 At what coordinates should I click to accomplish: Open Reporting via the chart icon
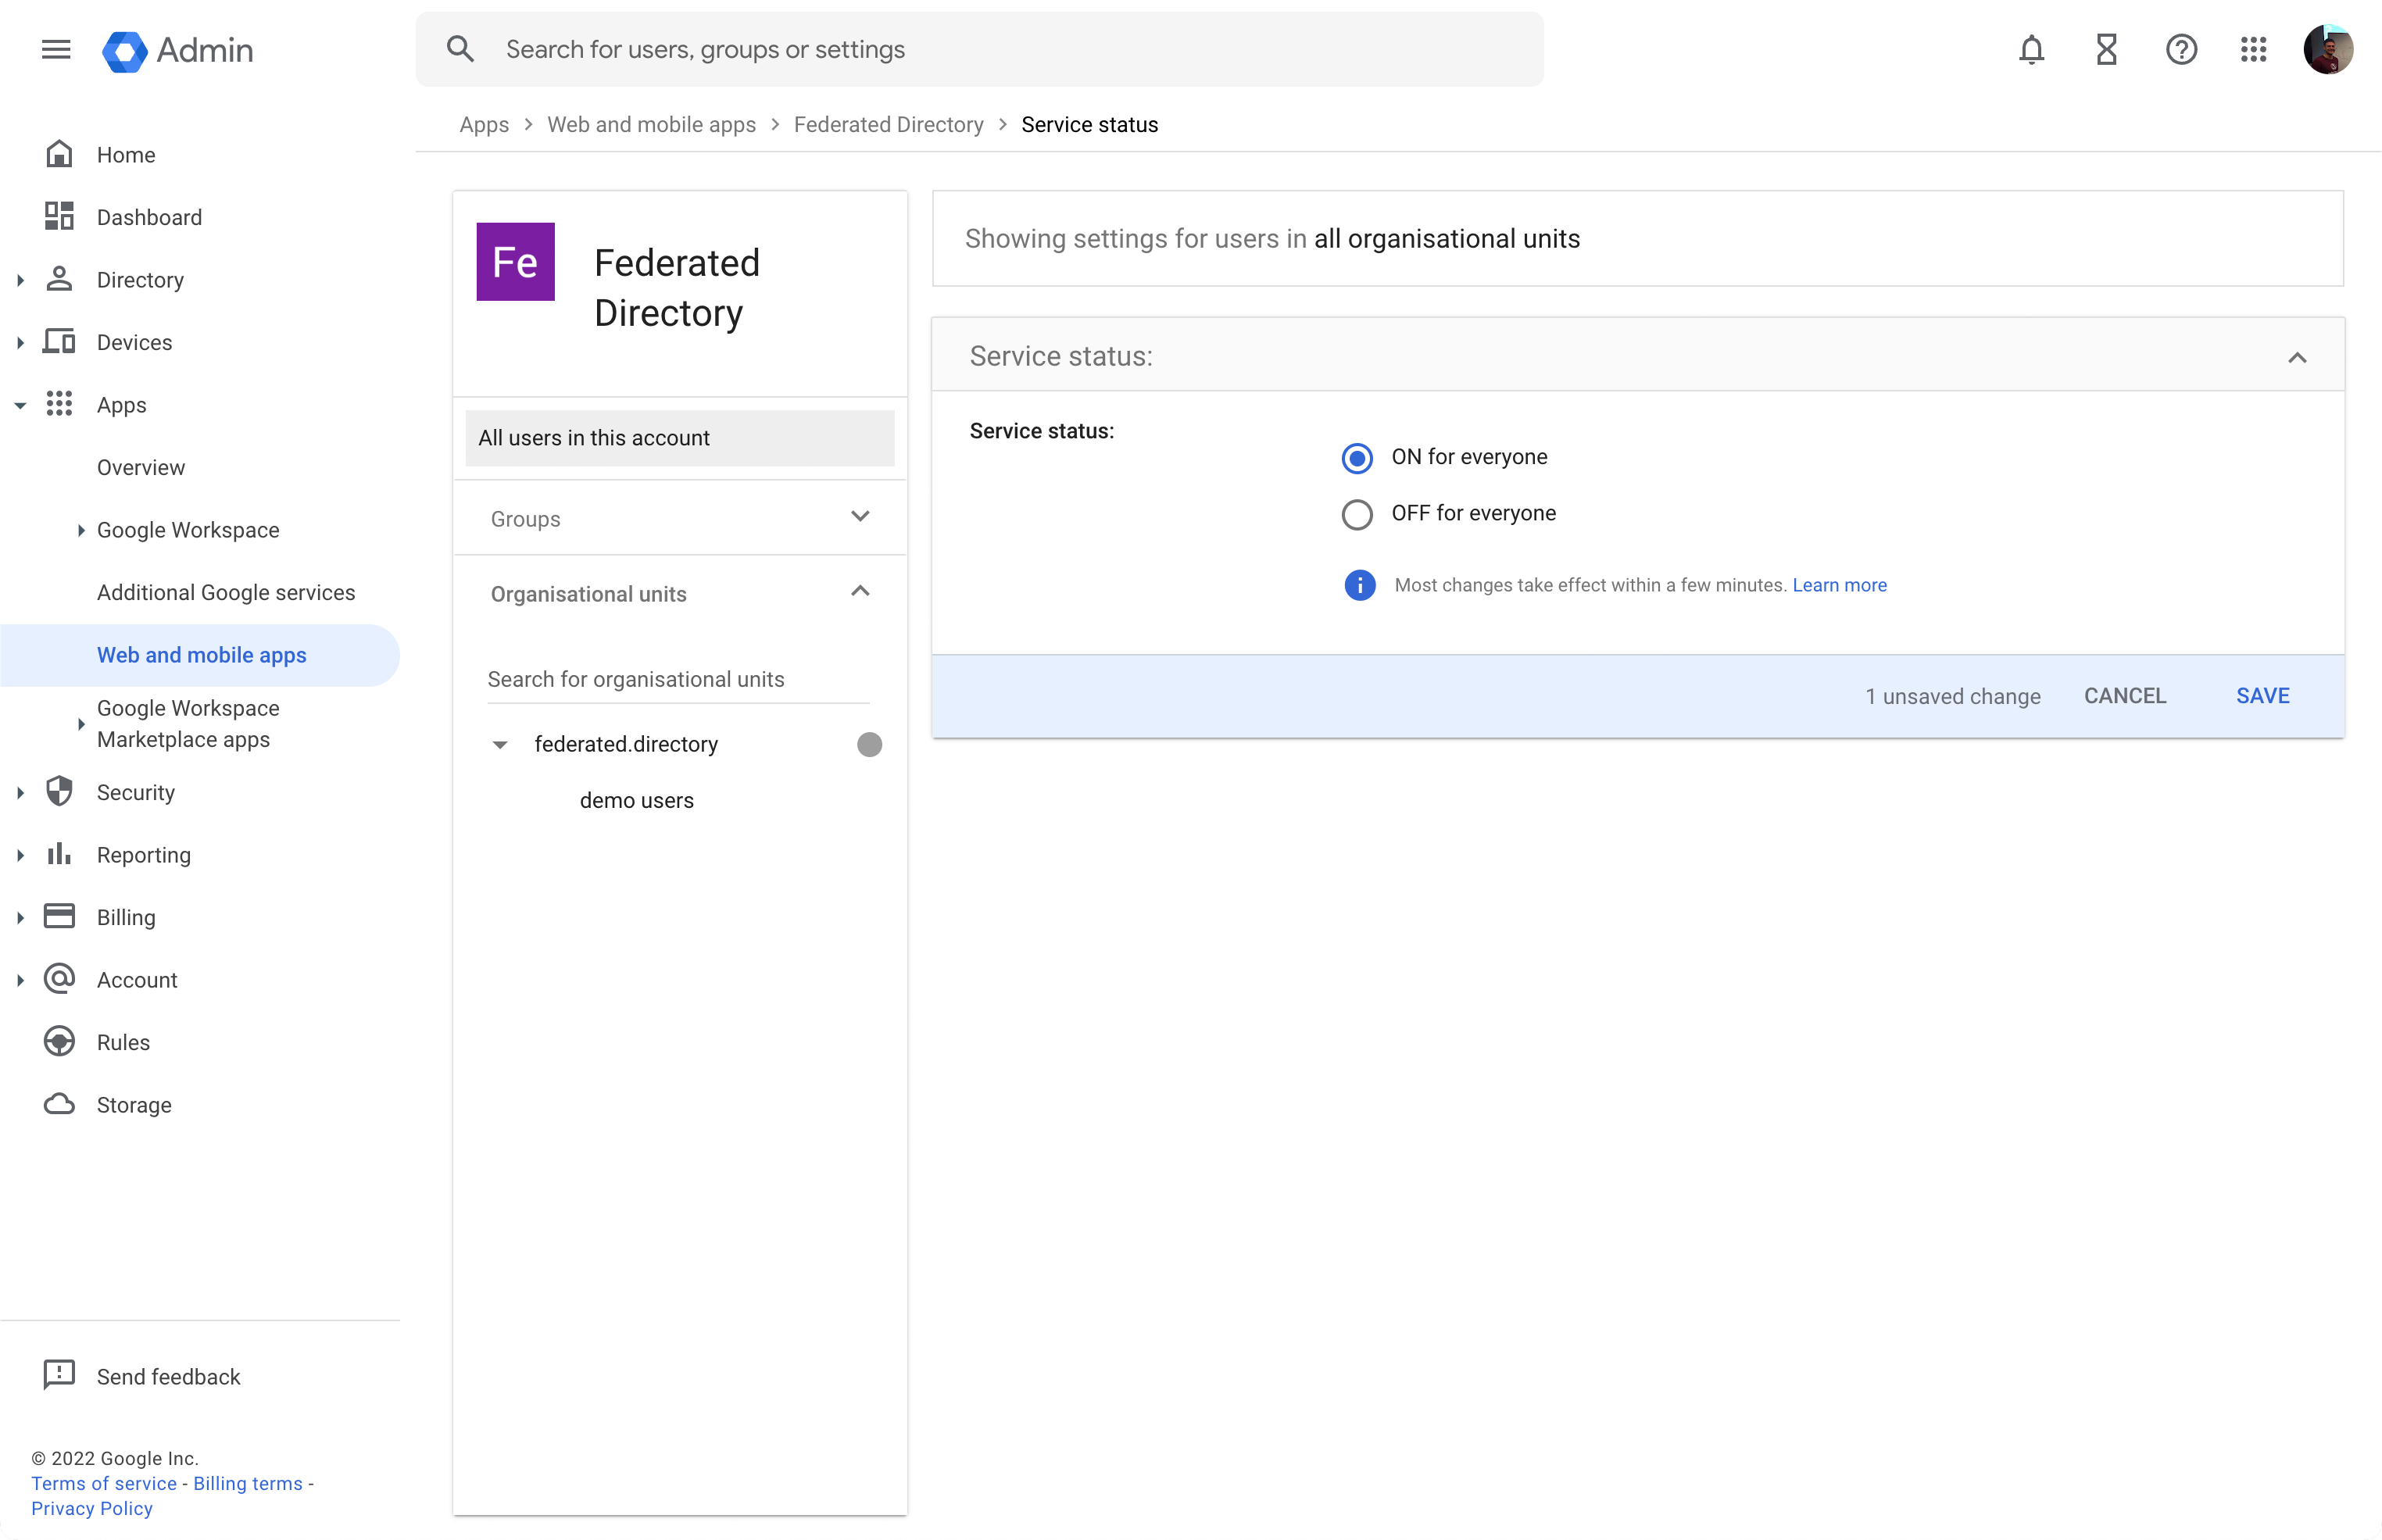pos(59,854)
